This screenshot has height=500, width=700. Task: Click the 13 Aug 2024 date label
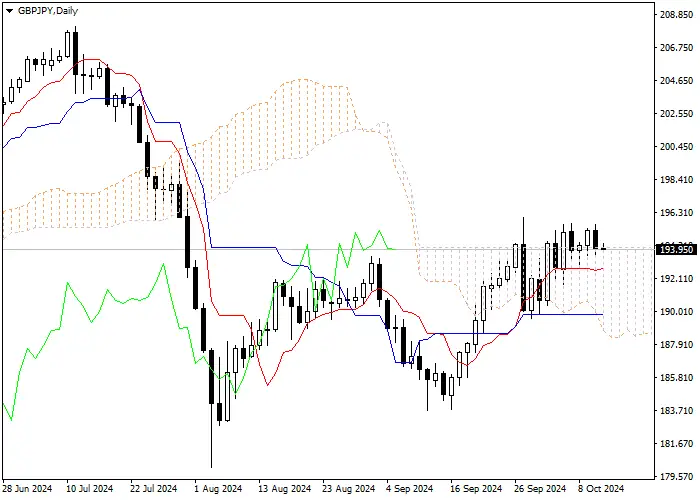tap(284, 488)
